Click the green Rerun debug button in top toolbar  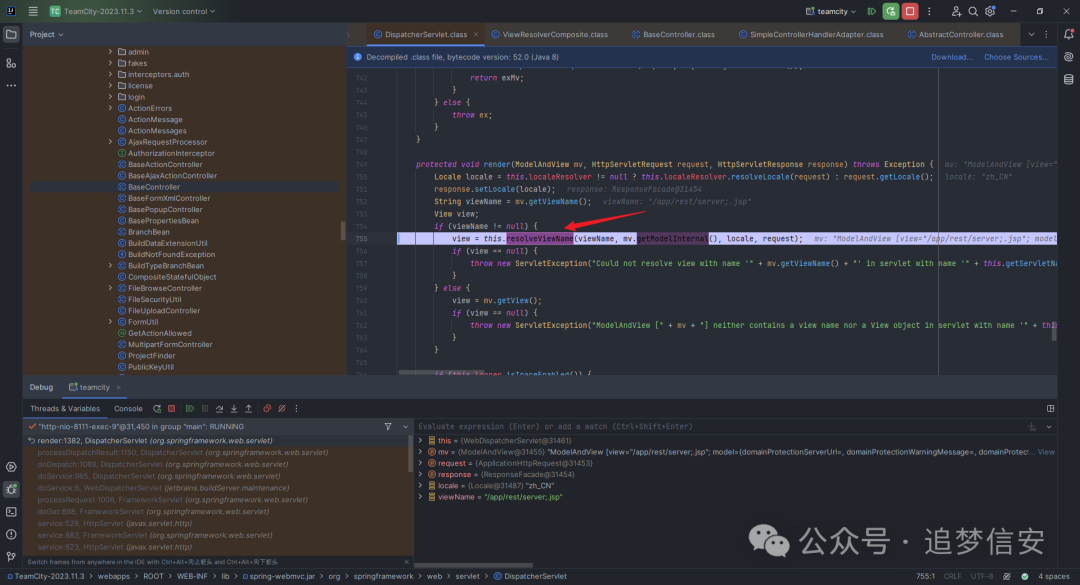point(891,11)
